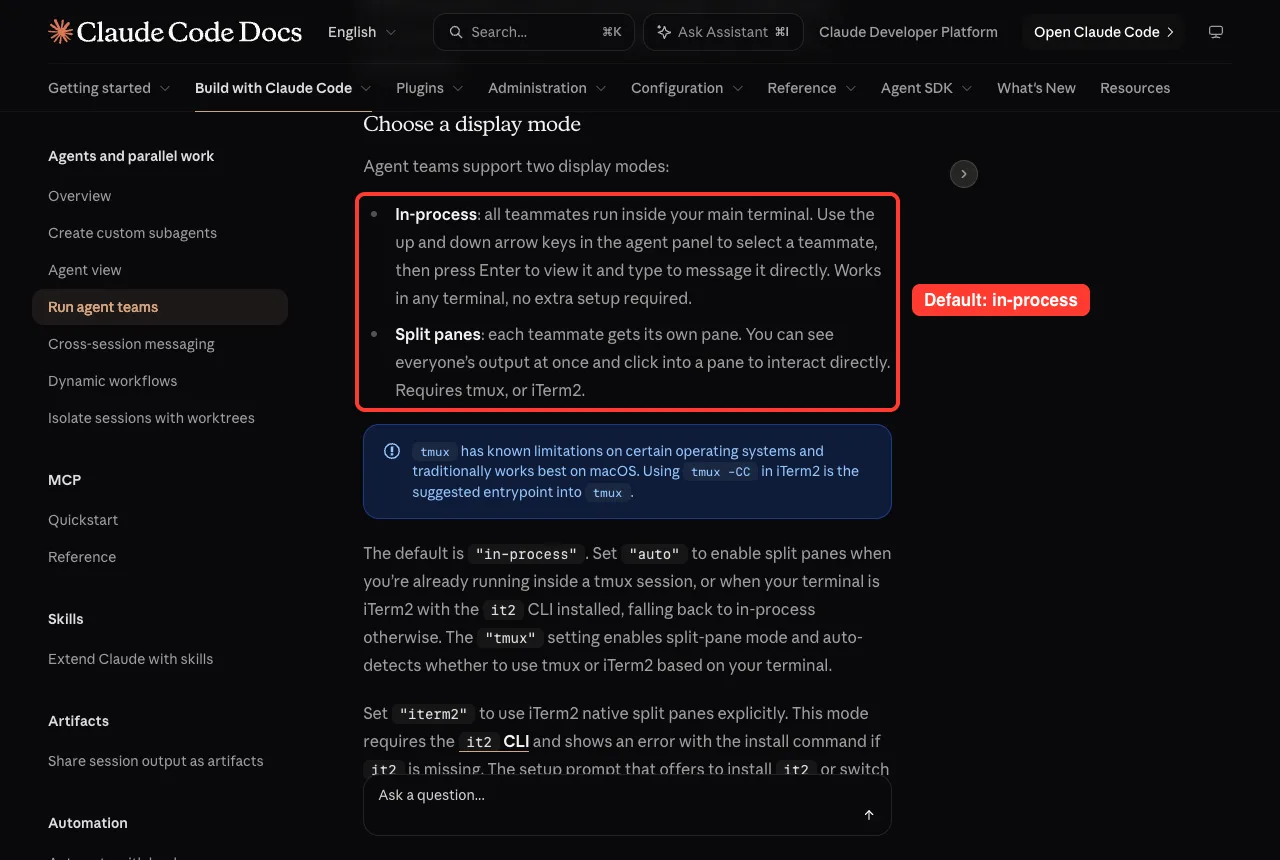This screenshot has width=1280, height=860.
Task: Toggle the theme with the monitor icon
Action: tap(1216, 32)
